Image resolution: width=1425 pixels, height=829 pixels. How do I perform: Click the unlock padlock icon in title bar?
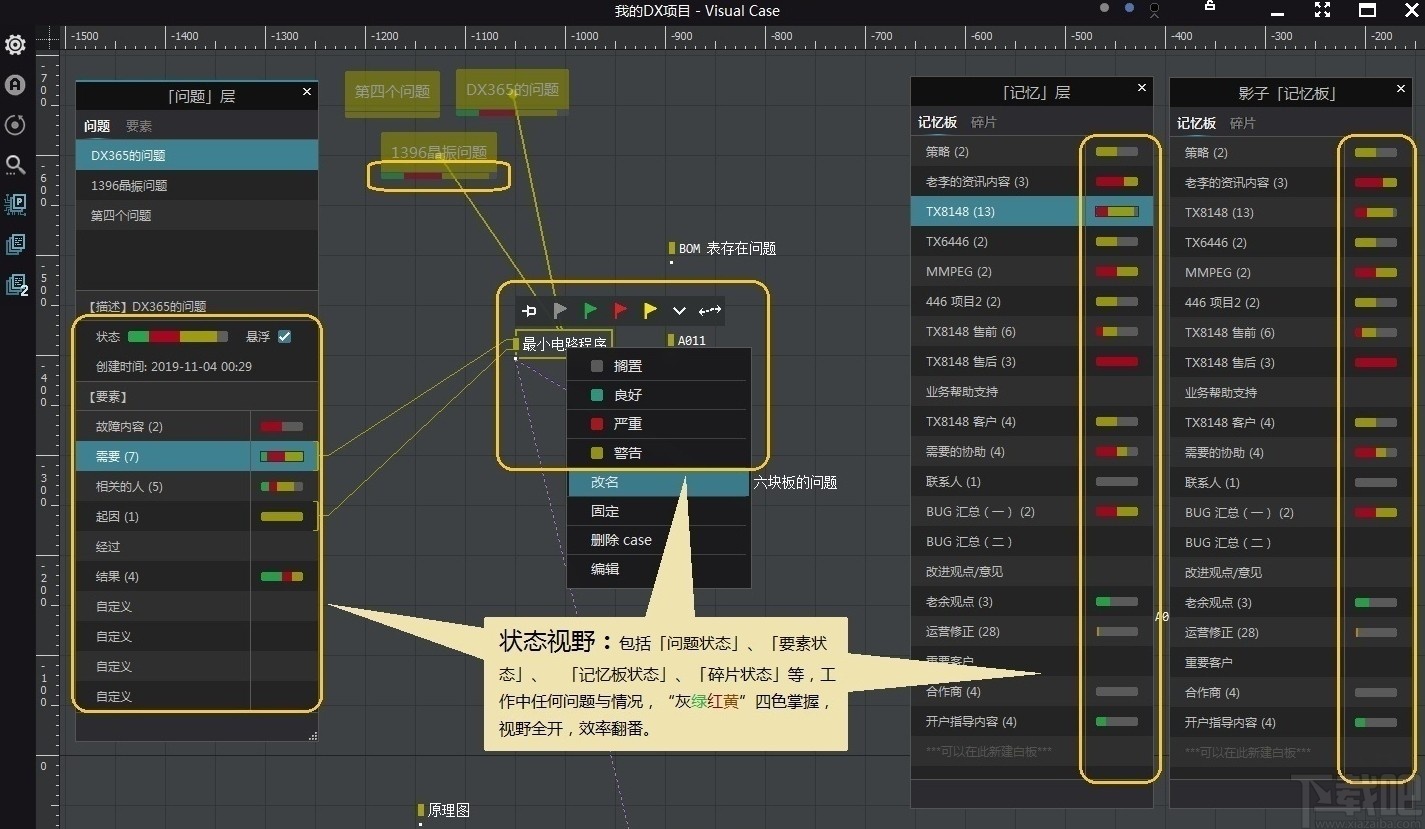coord(1210,7)
